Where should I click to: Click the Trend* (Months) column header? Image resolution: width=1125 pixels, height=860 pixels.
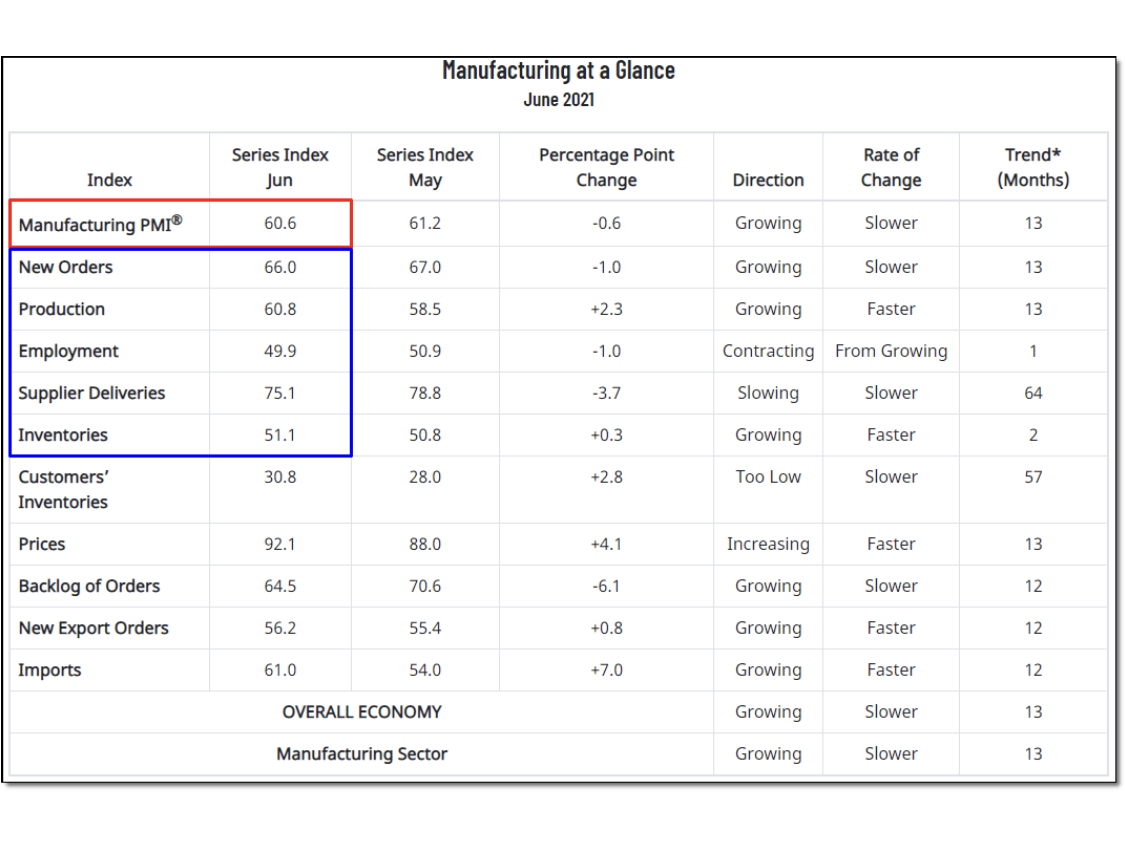(x=1032, y=167)
